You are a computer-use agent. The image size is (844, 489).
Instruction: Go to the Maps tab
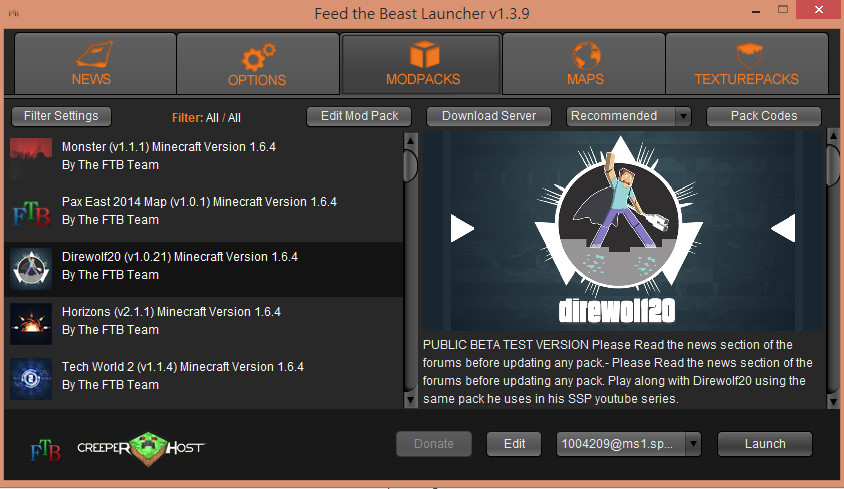[584, 64]
